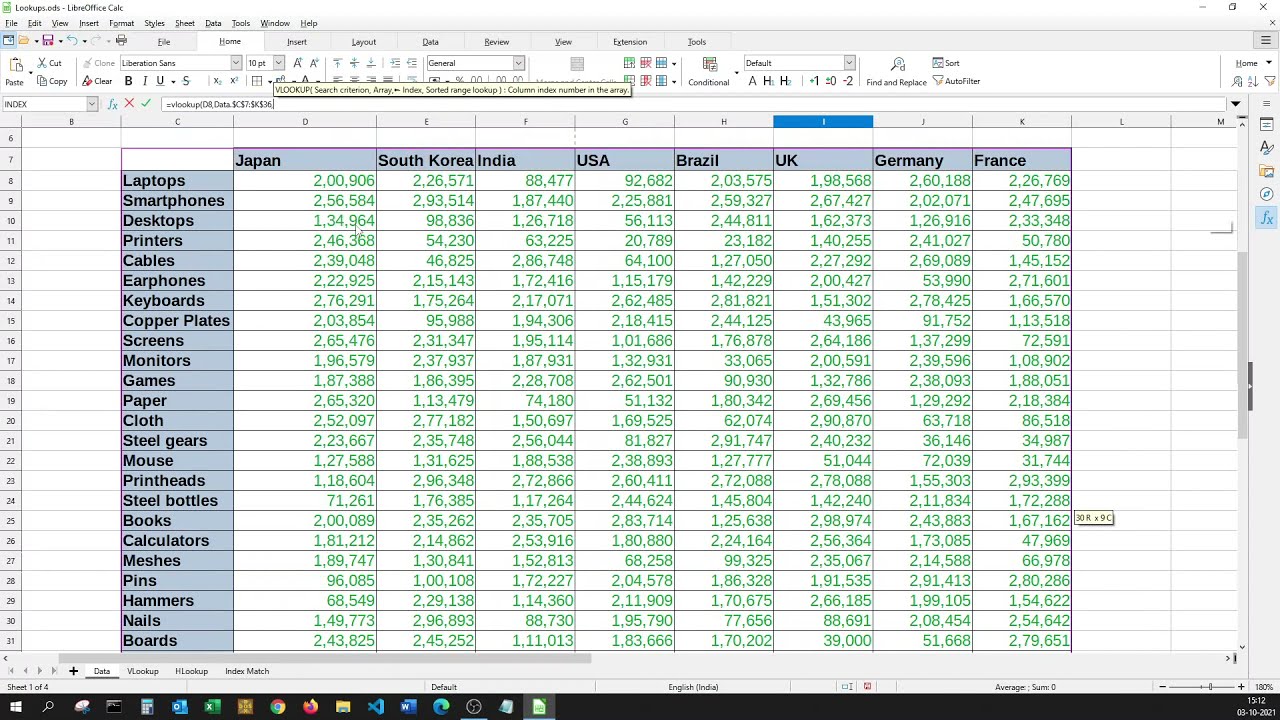Switch to the Layout ribbon tab
Viewport: 1280px width, 720px height.
point(364,42)
